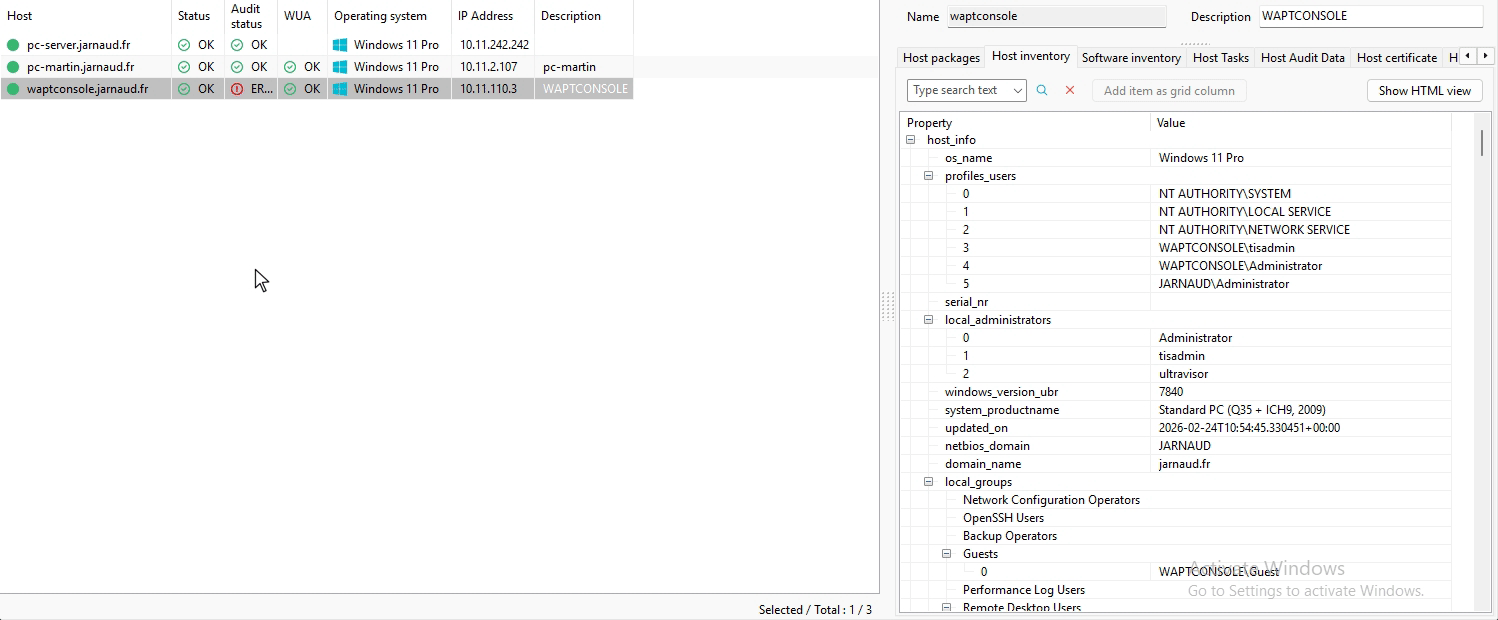Click inside the Name field showing waptconsole
Screen dimensions: 1498x620
(x=1057, y=16)
